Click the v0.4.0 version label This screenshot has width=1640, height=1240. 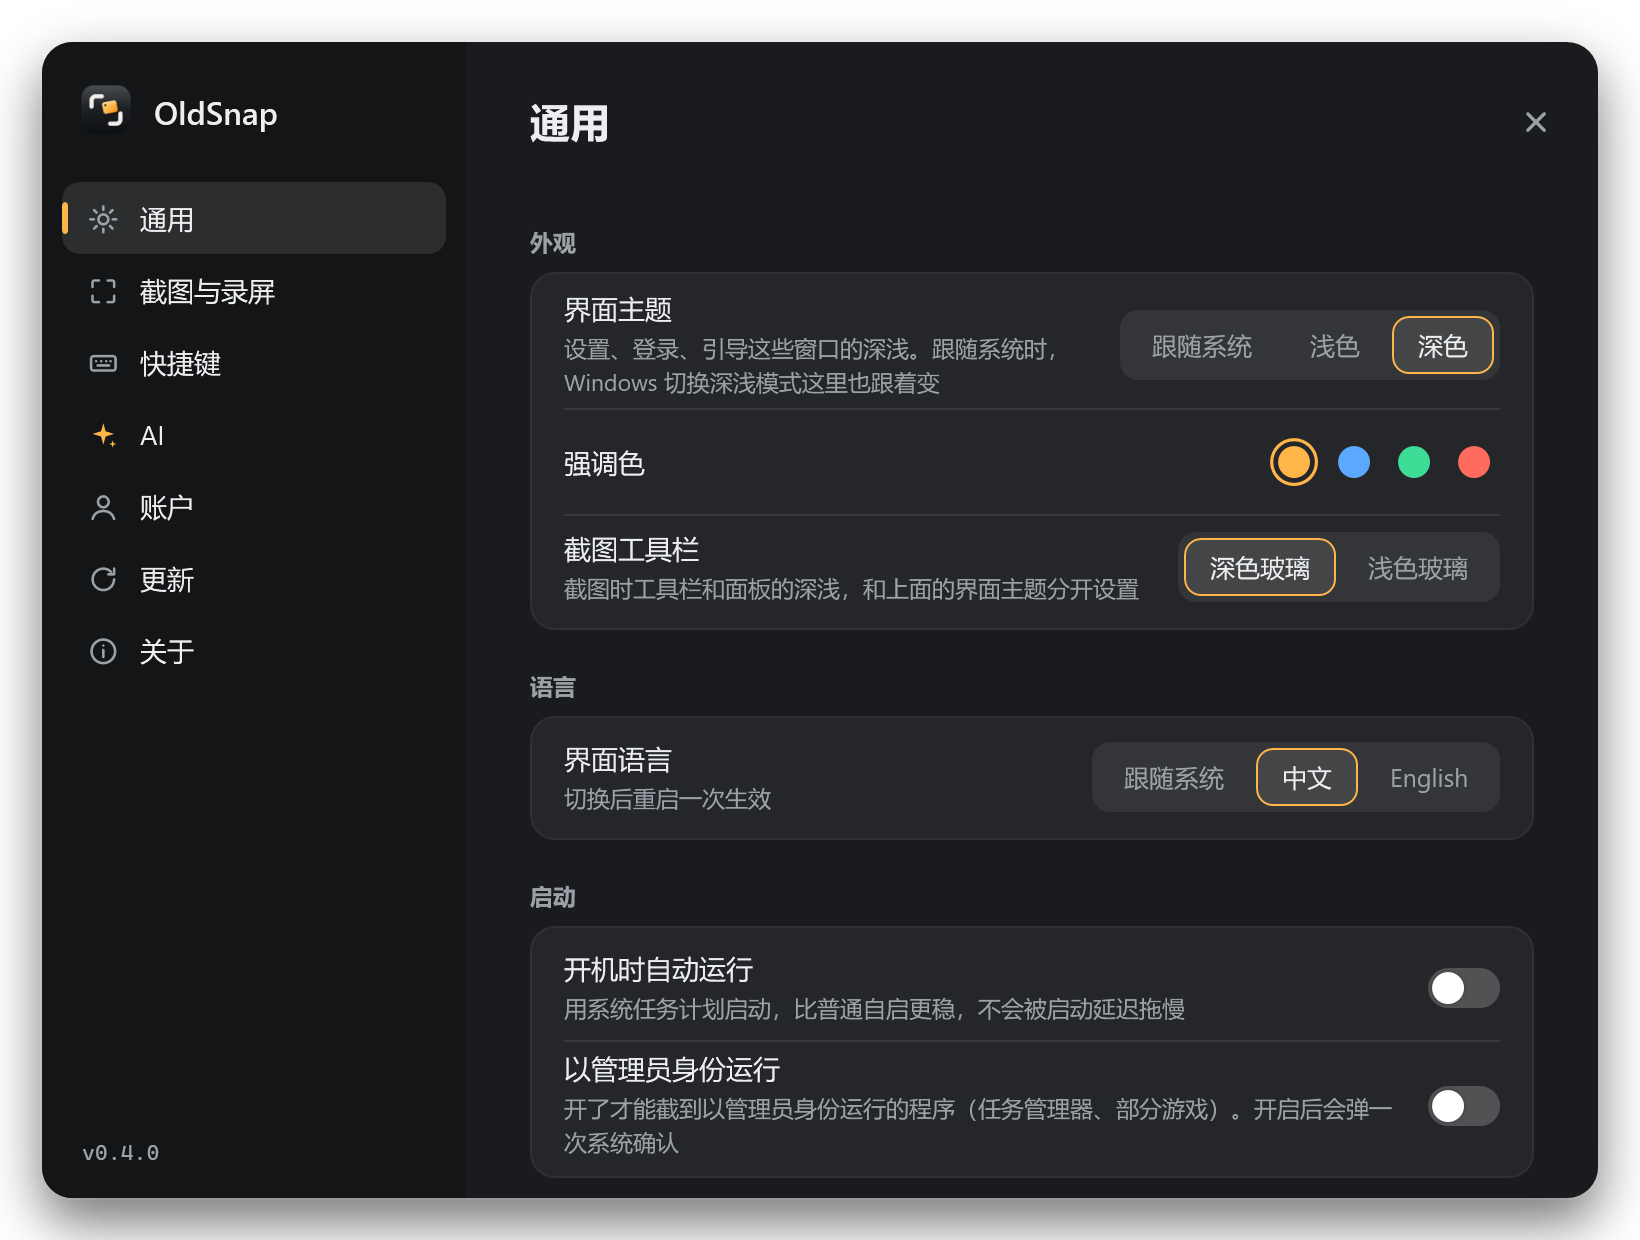[x=120, y=1153]
